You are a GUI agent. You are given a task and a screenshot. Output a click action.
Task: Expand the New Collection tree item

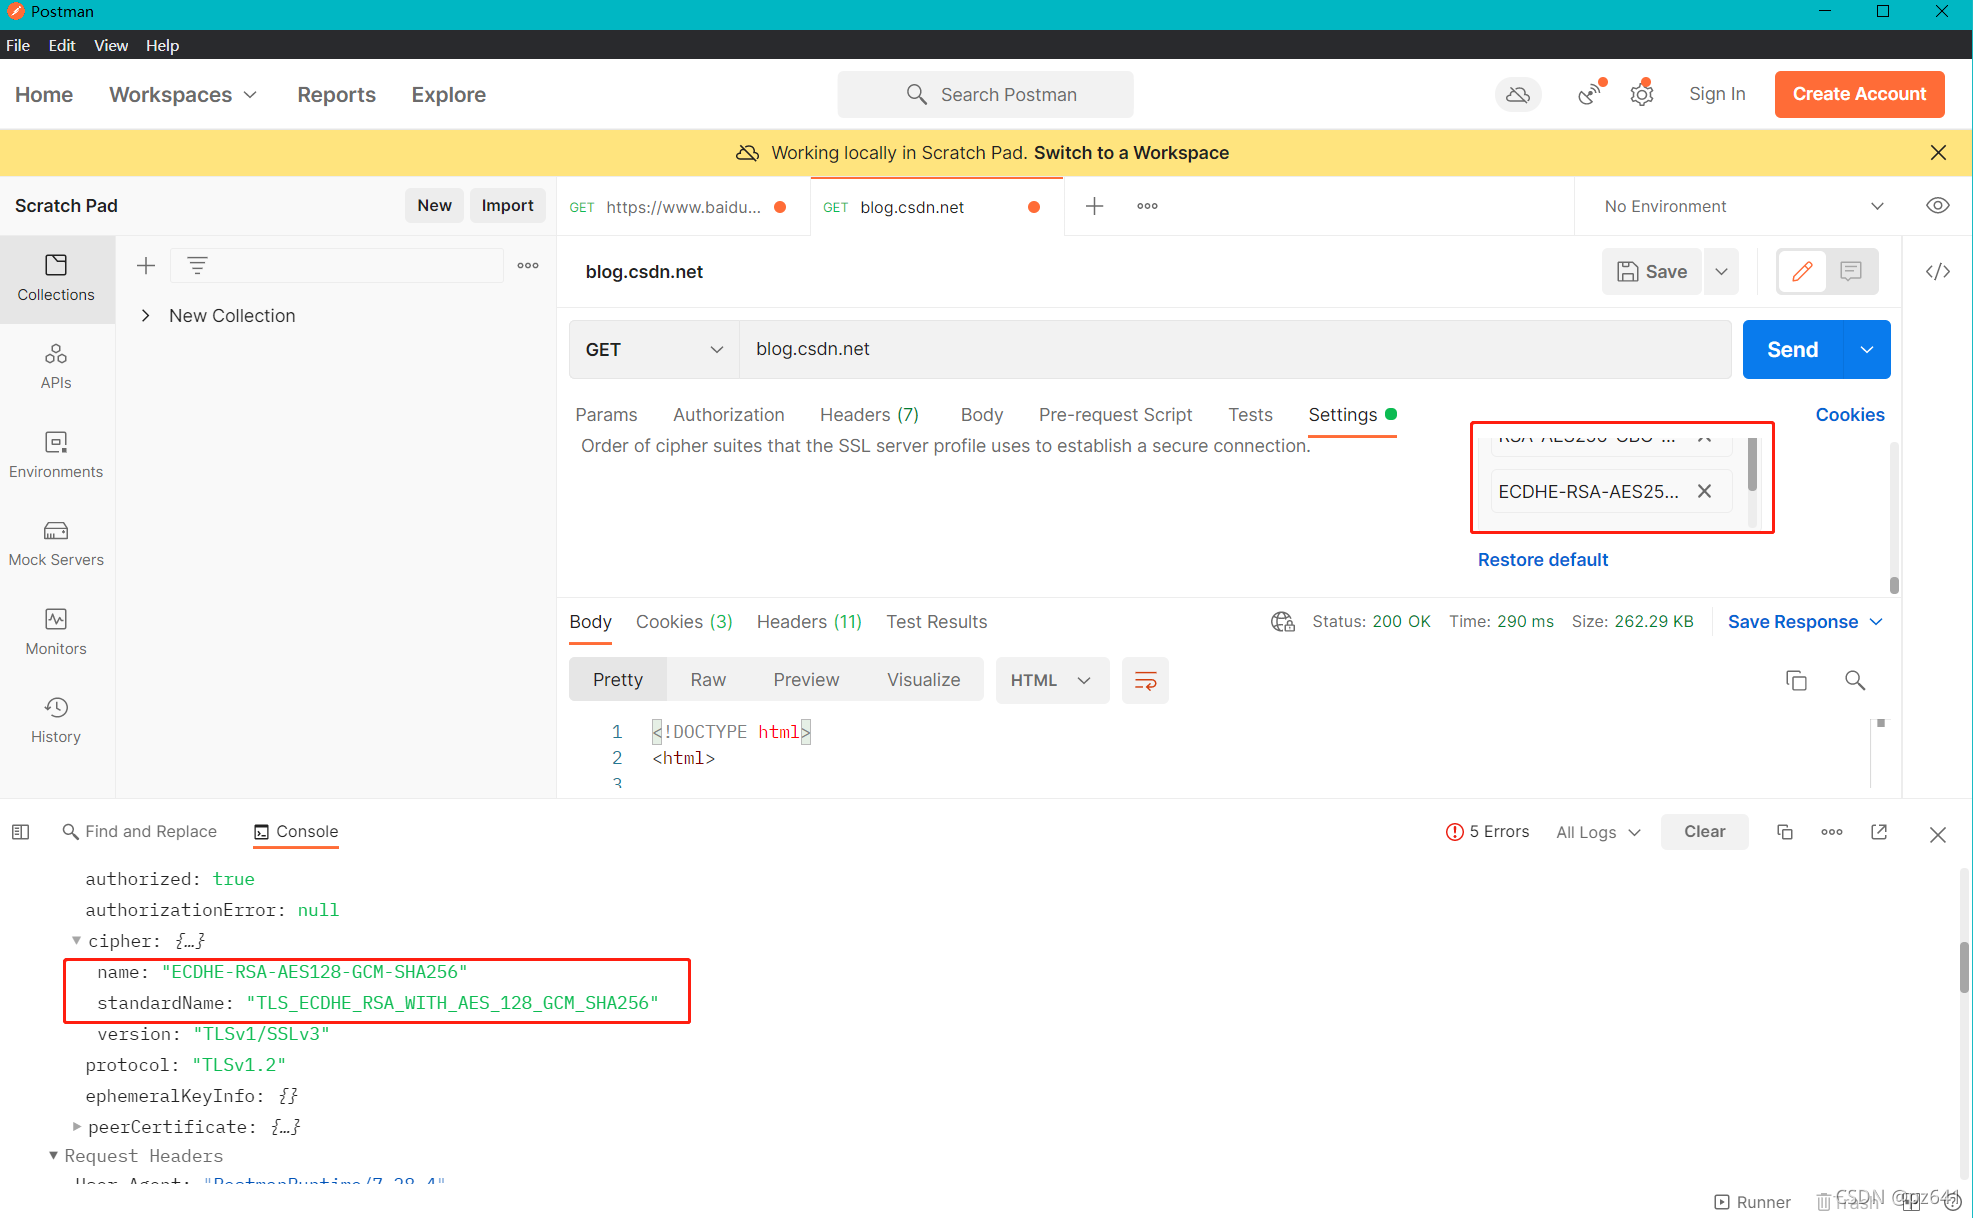coord(146,316)
